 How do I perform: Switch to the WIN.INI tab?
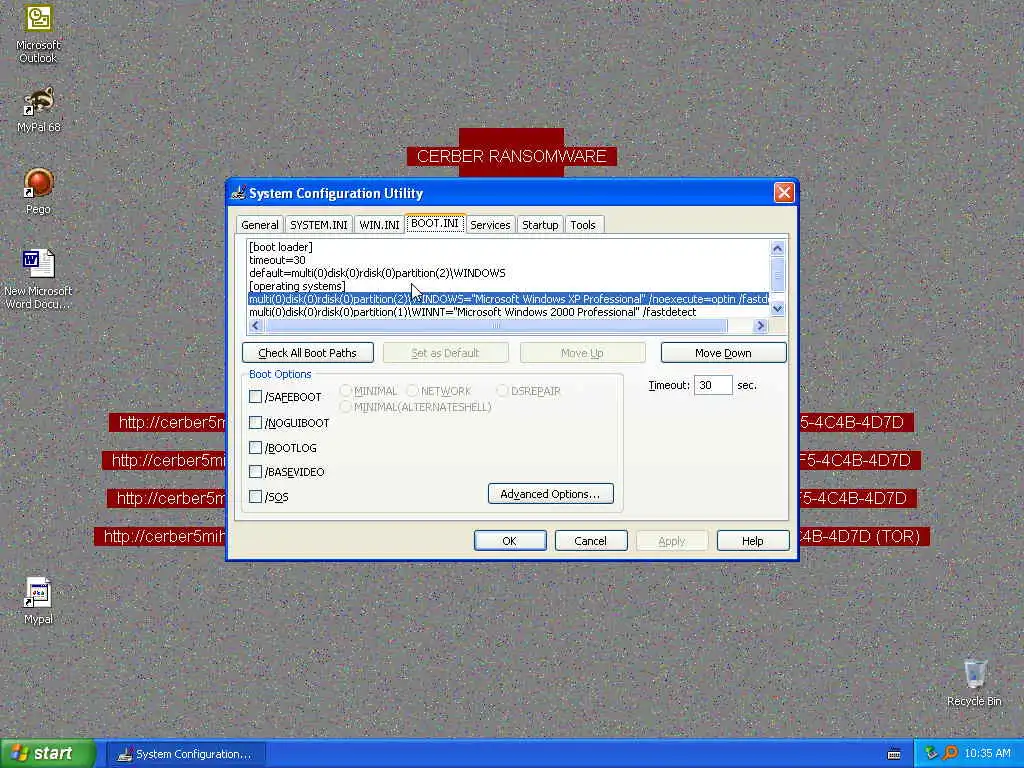(x=379, y=225)
